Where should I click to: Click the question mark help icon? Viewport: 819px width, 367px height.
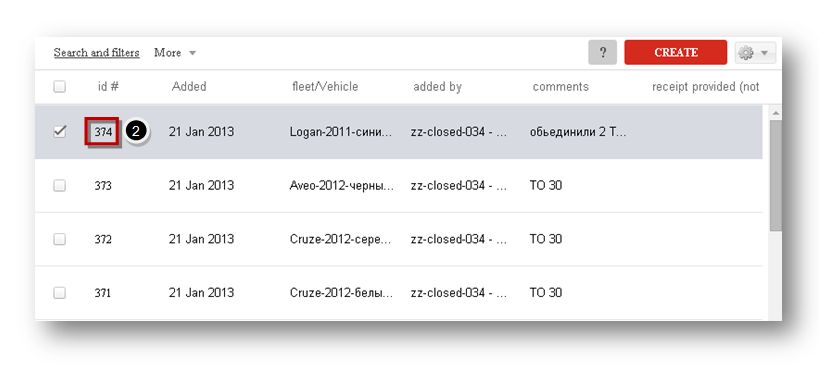click(602, 53)
